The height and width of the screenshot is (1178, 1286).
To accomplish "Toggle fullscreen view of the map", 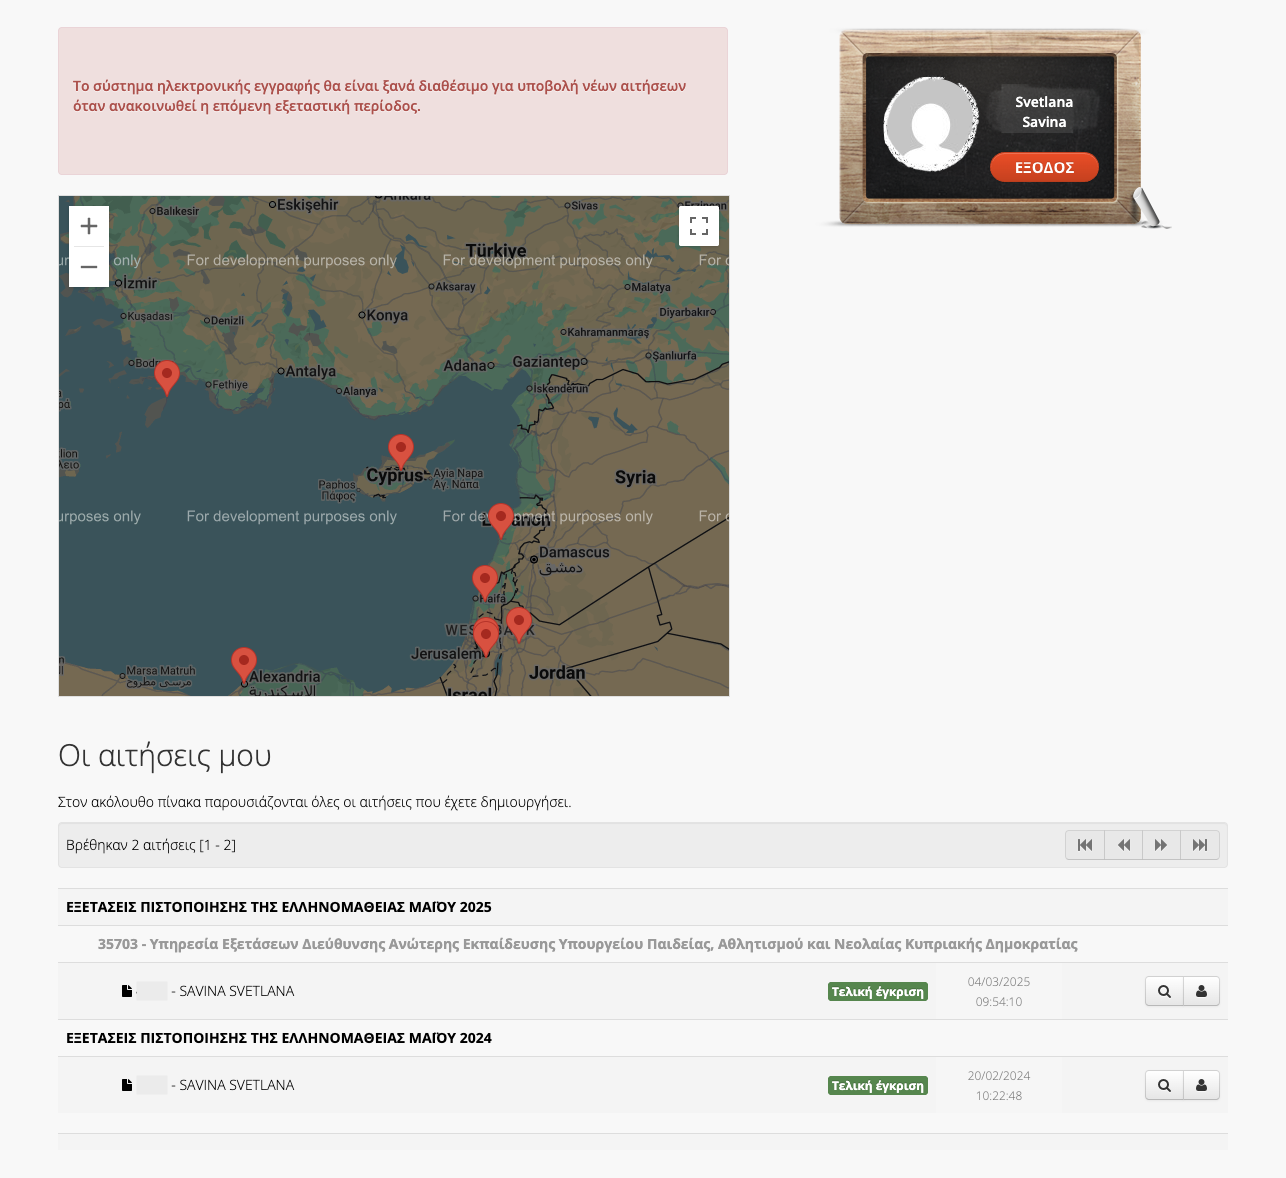I will coord(699,225).
